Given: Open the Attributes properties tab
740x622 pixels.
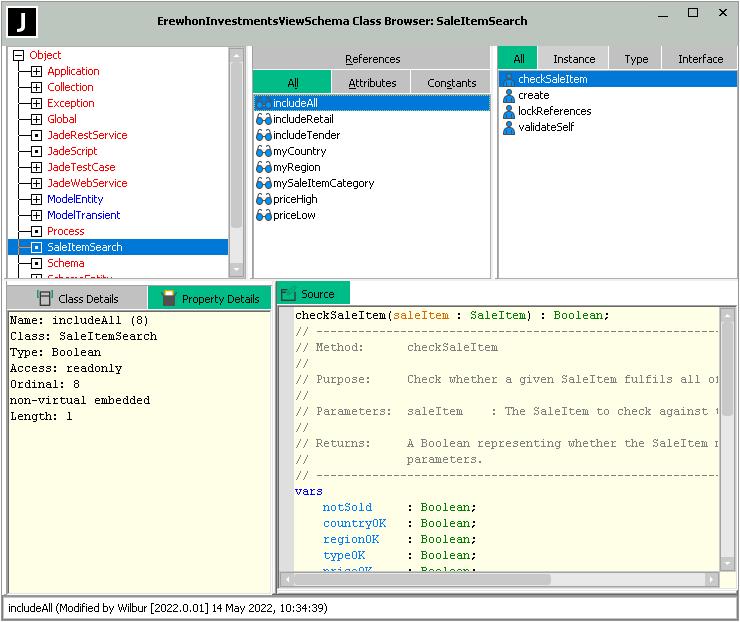Looking at the screenshot, I should (371, 83).
